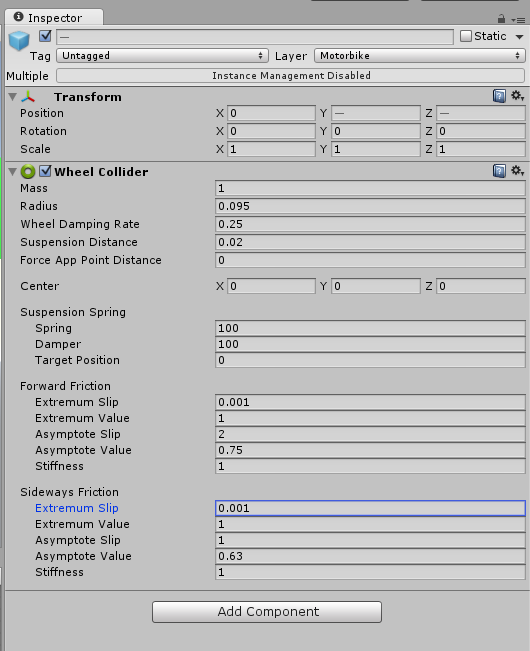Screen dimensions: 530x651
Task: Disable the Wheel Collider component checkbox
Action: [45, 171]
